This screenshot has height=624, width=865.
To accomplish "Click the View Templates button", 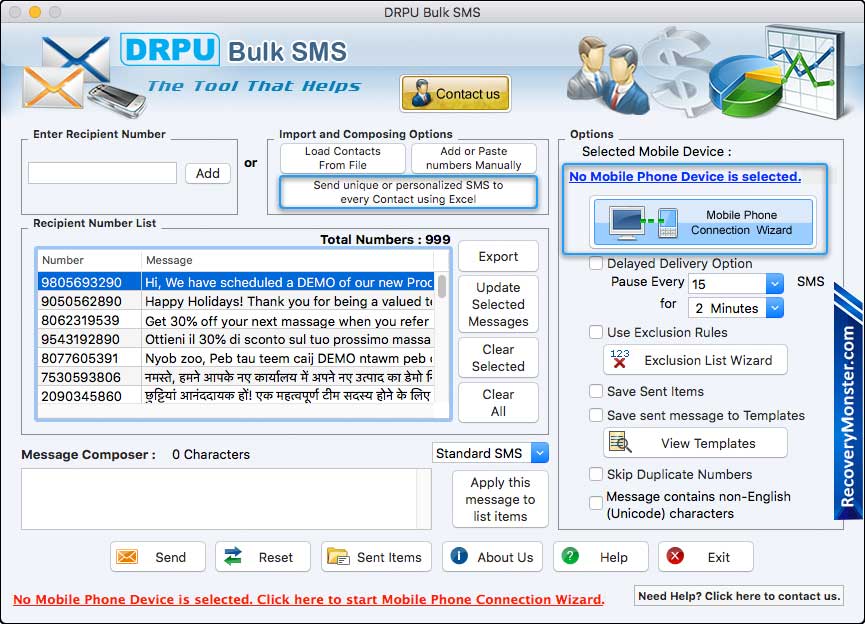I will click(x=695, y=442).
